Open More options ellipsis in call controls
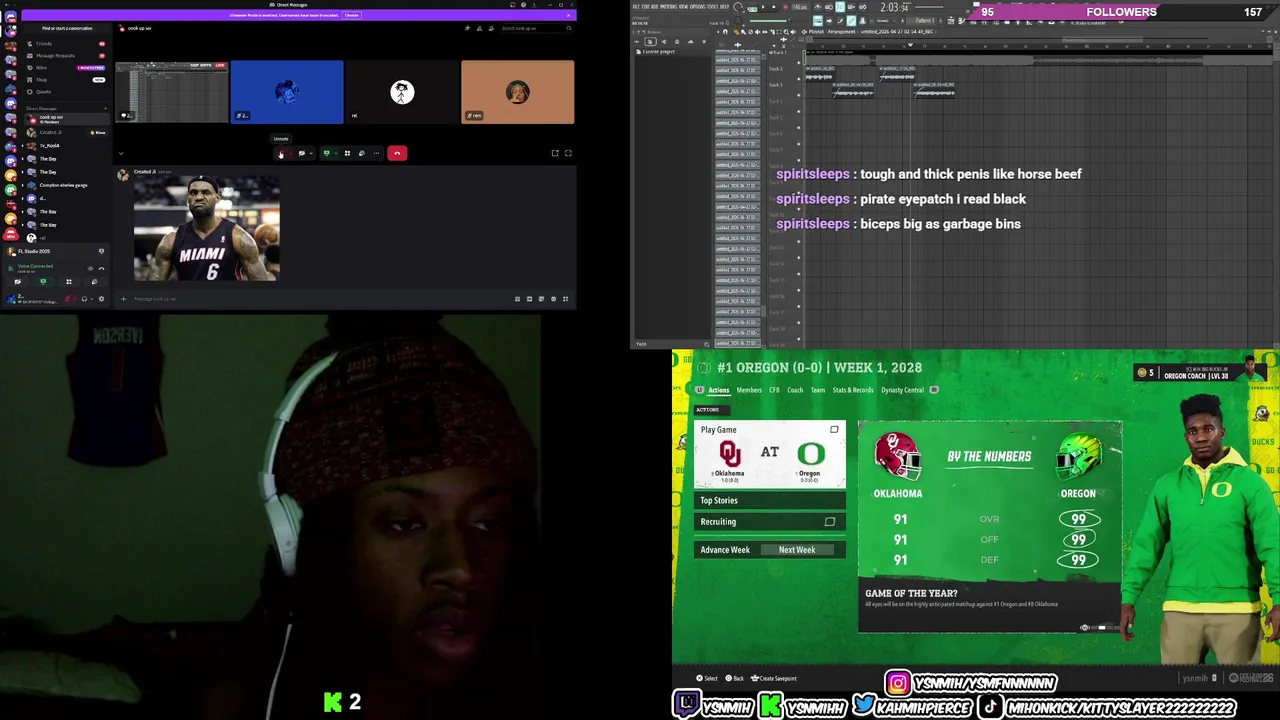1280x720 pixels. pos(376,153)
